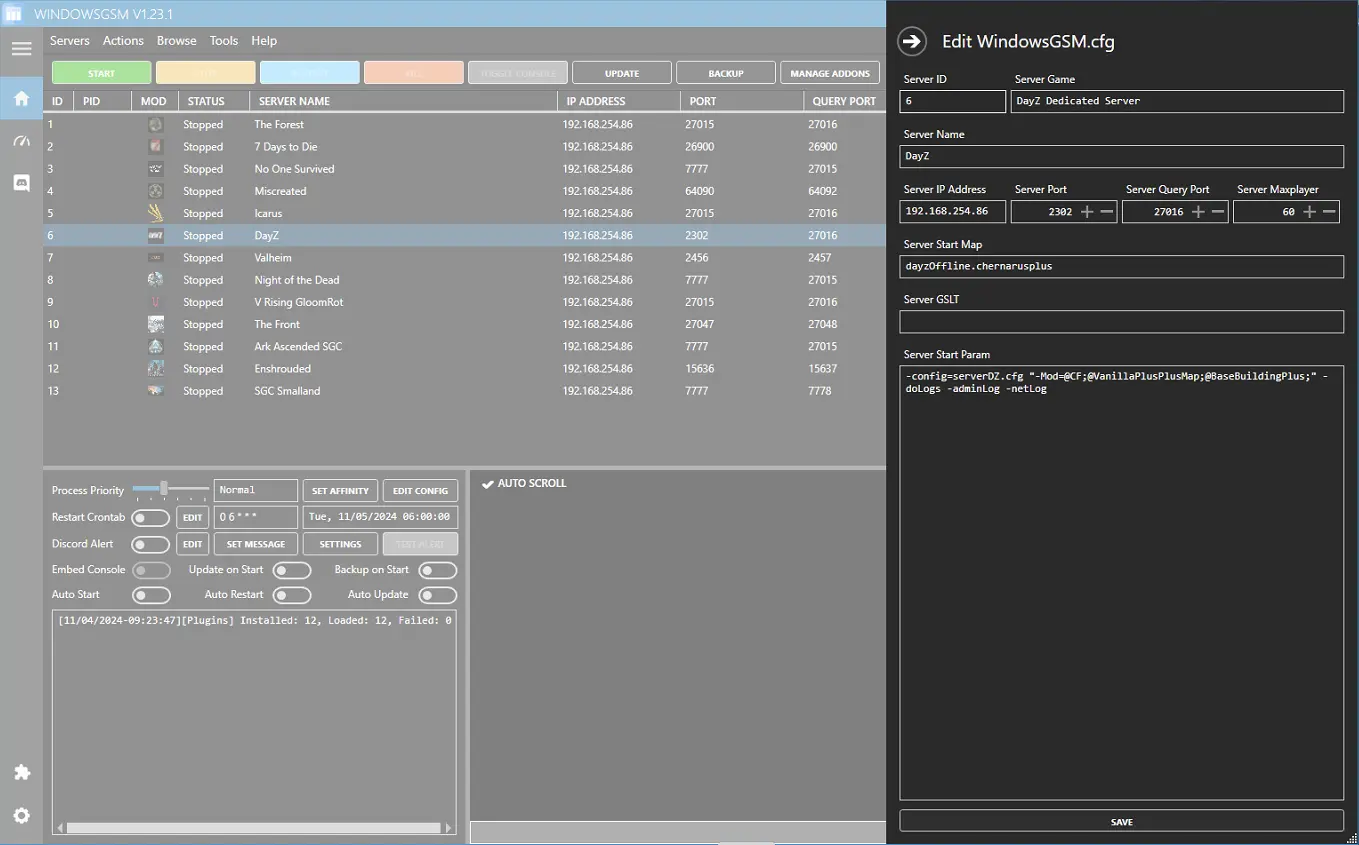The width and height of the screenshot is (1359, 845).
Task: Open the Tools menu
Action: 224,41
